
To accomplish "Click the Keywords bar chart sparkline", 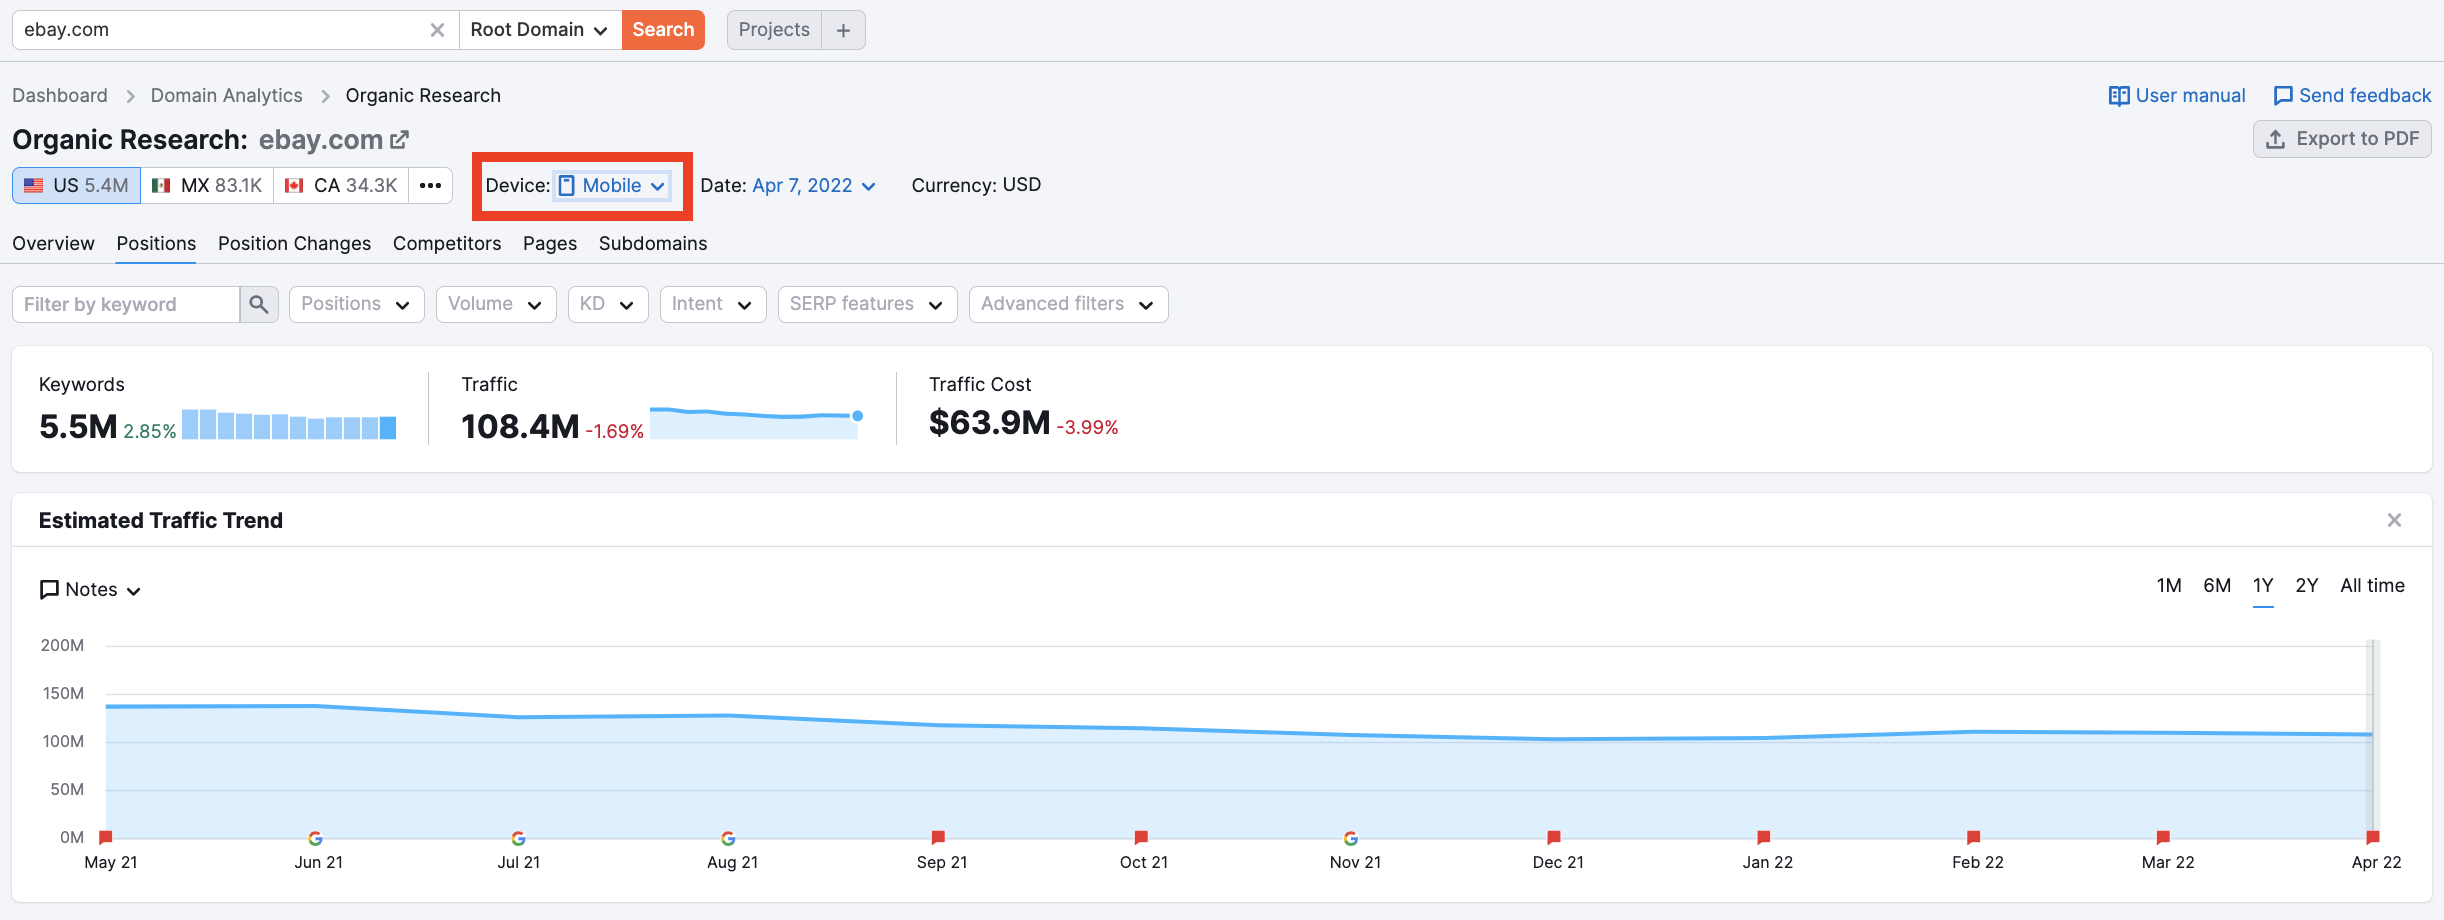I will tap(289, 424).
